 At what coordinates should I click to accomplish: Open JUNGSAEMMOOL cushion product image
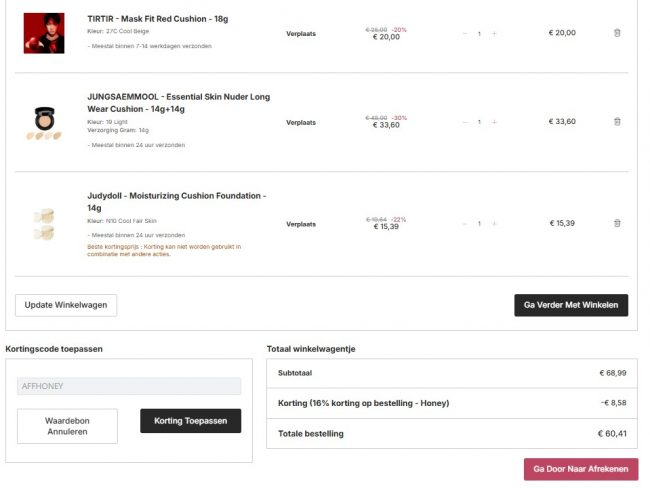coord(44,122)
